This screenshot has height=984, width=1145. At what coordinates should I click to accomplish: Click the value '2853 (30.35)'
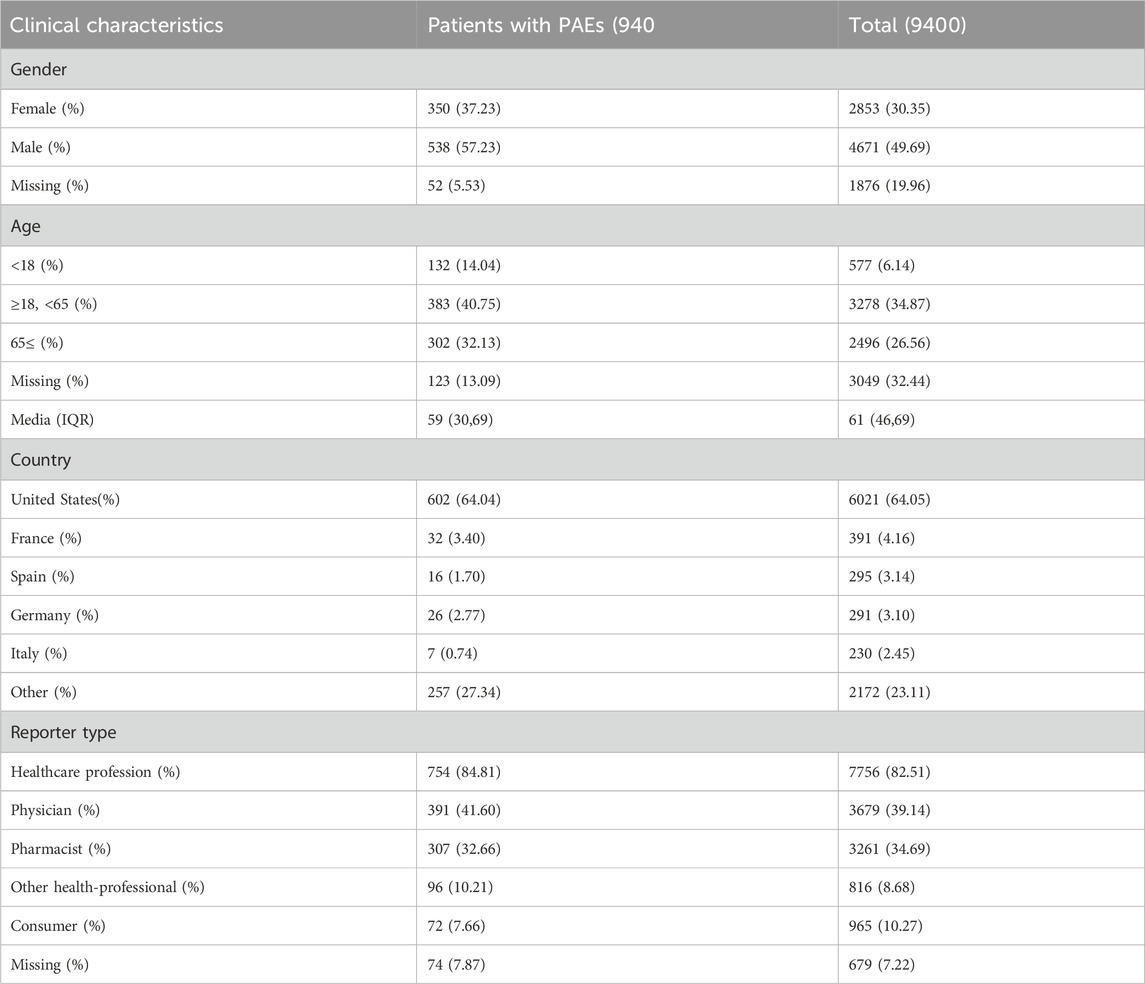pyautogui.click(x=889, y=109)
